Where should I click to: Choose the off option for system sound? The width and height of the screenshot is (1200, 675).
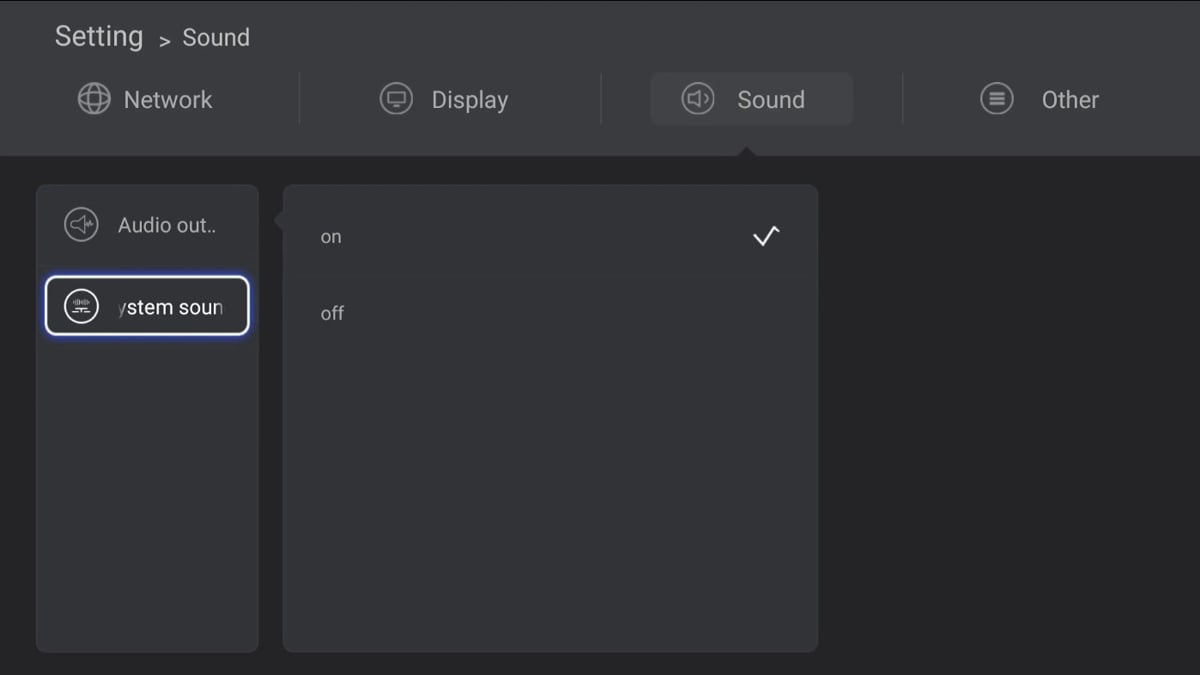pos(332,313)
